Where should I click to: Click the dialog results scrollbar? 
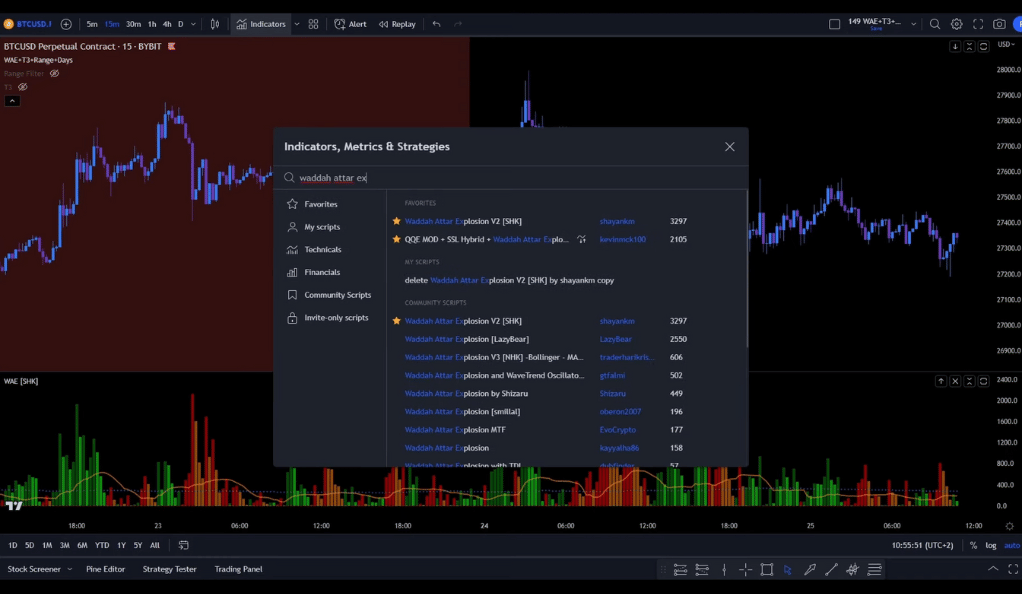[x=746, y=269]
